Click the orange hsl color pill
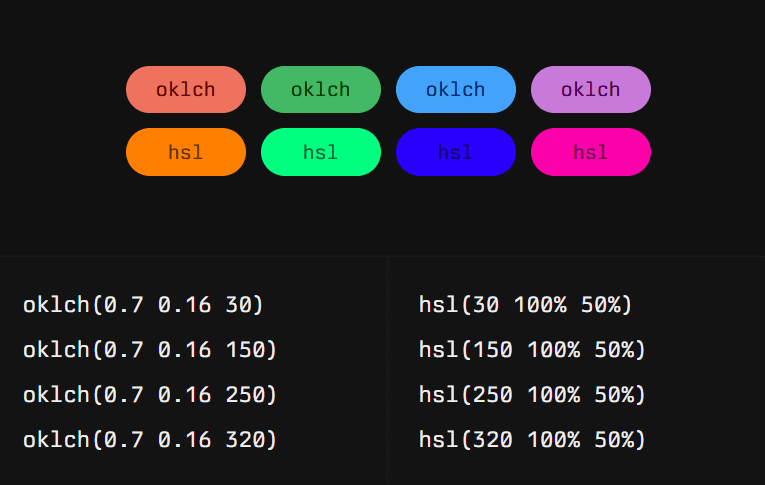Image resolution: width=765 pixels, height=485 pixels. 186,152
